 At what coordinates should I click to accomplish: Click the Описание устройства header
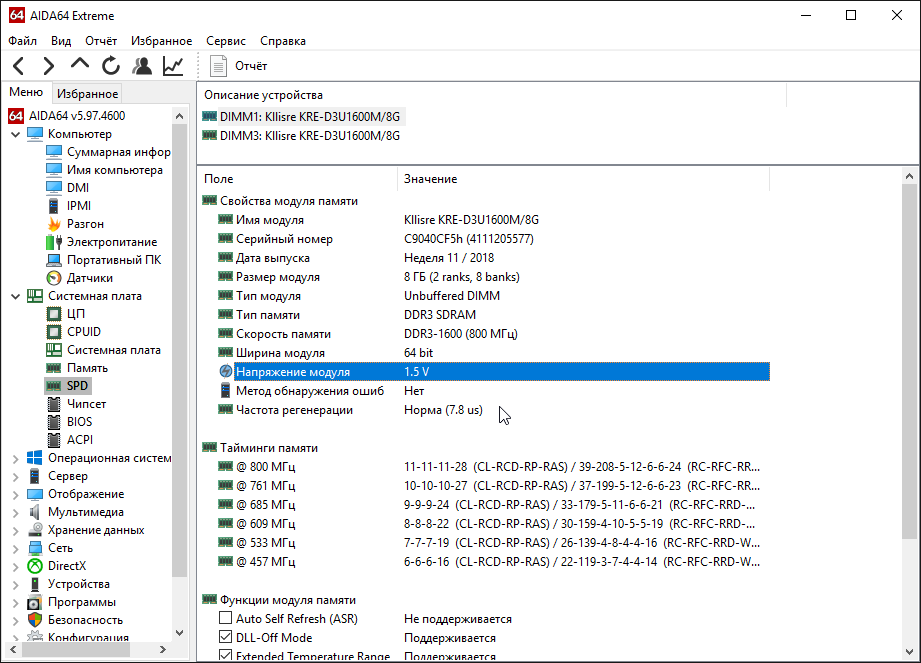492,95
